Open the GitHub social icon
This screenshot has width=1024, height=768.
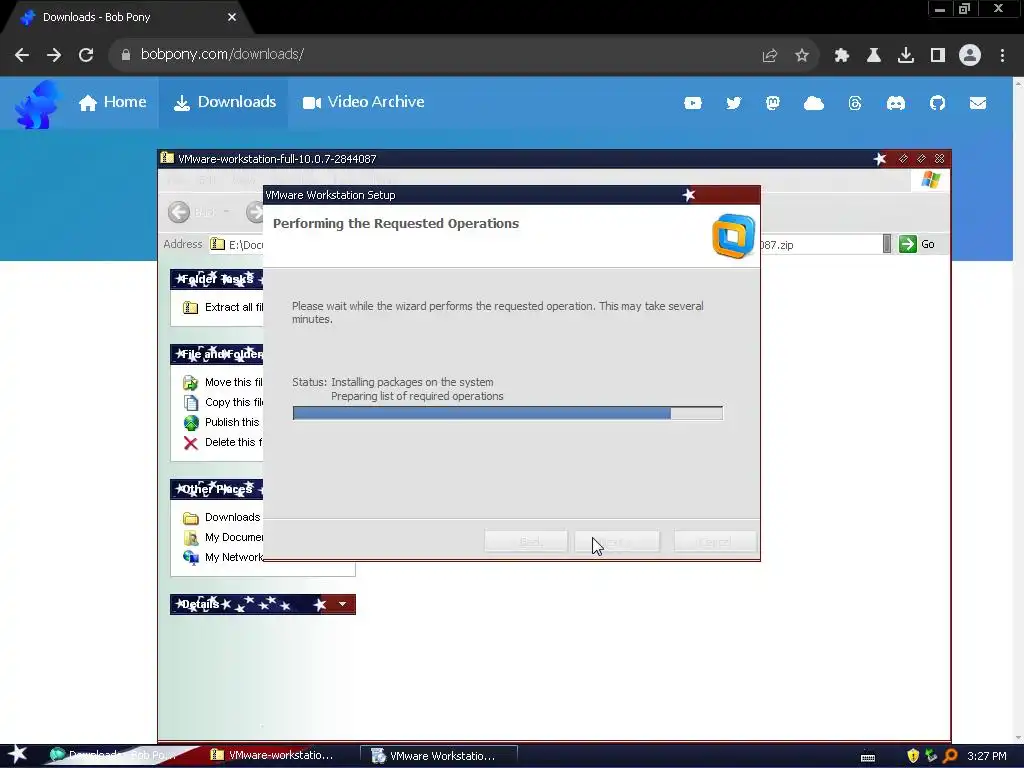click(x=937, y=103)
